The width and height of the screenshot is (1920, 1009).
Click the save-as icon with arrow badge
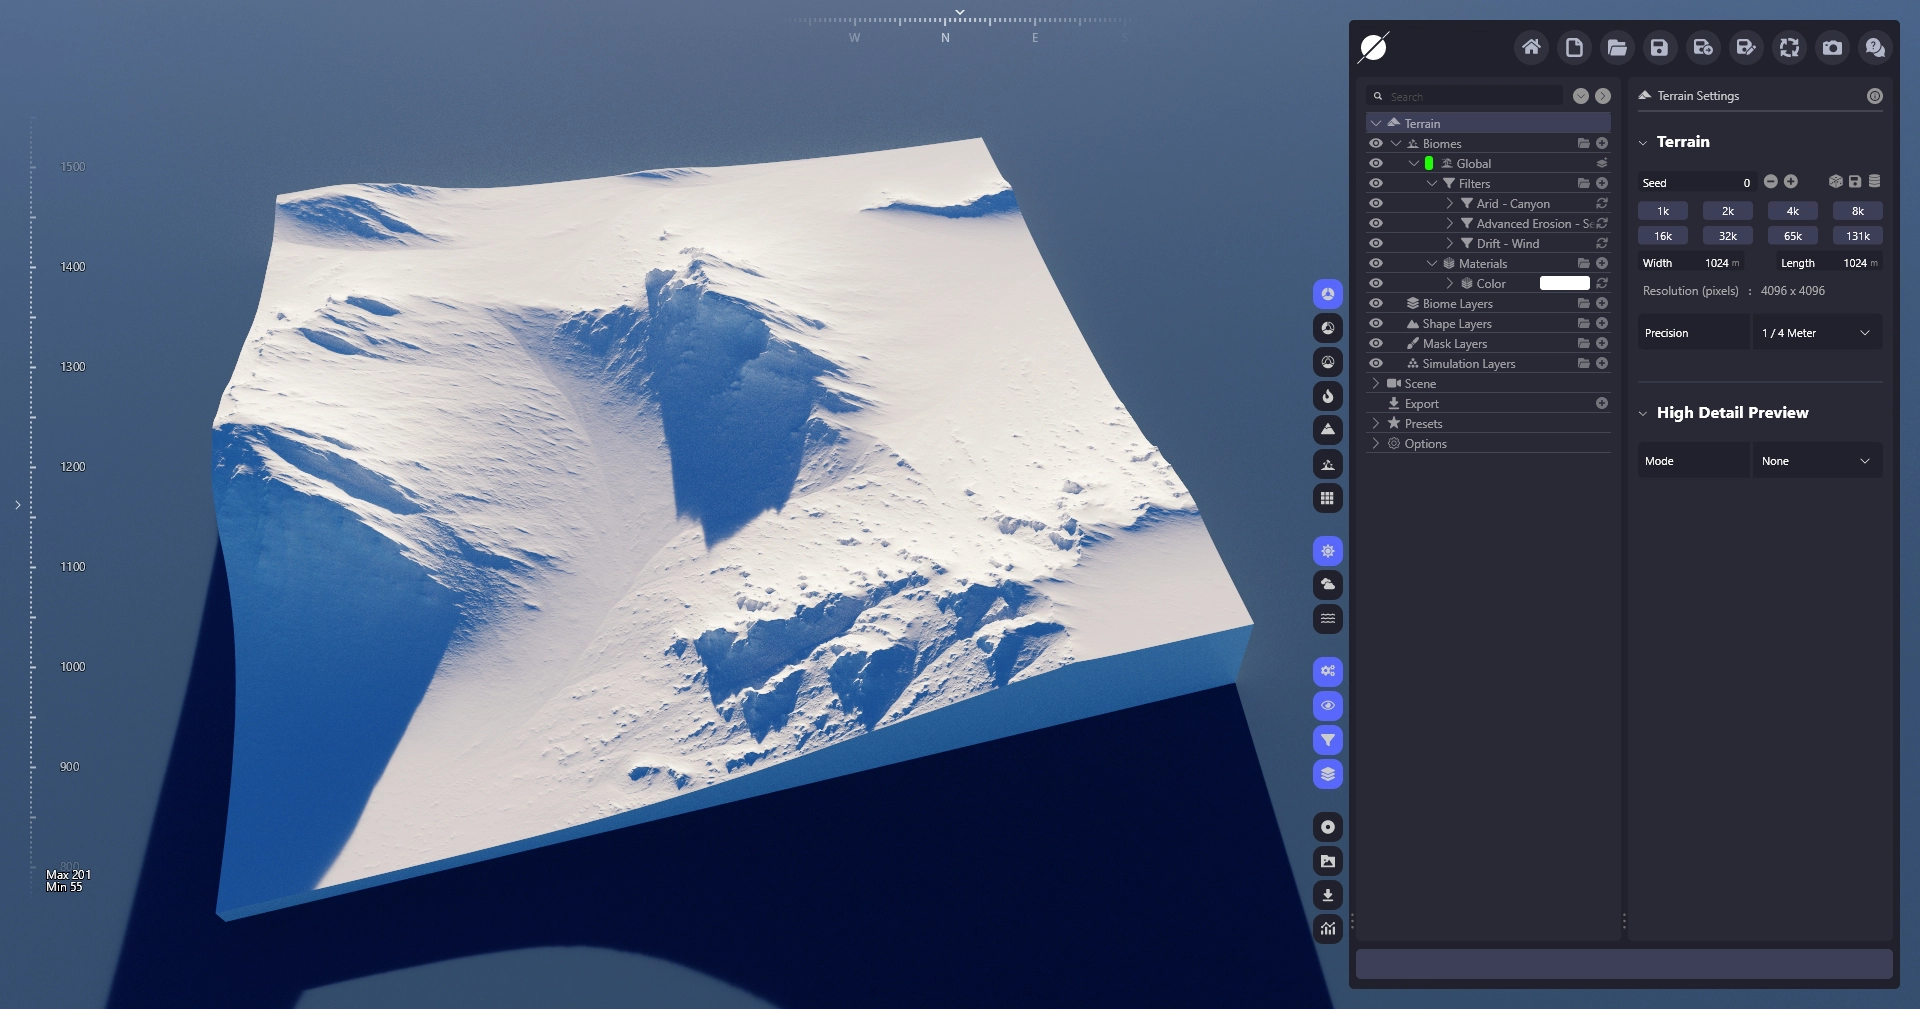pos(1703,47)
